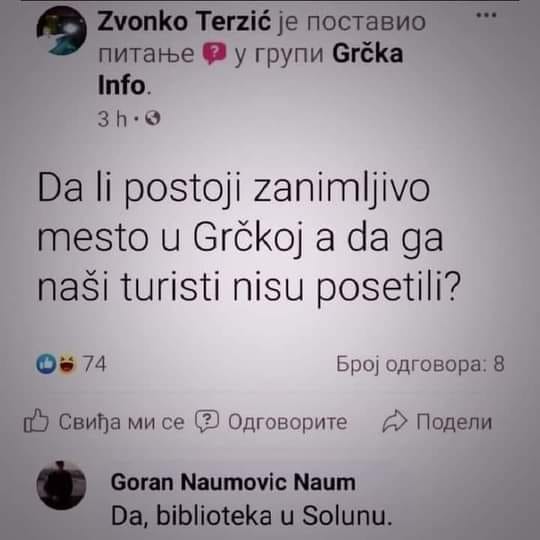Open the Grčka Info group

point(250,69)
